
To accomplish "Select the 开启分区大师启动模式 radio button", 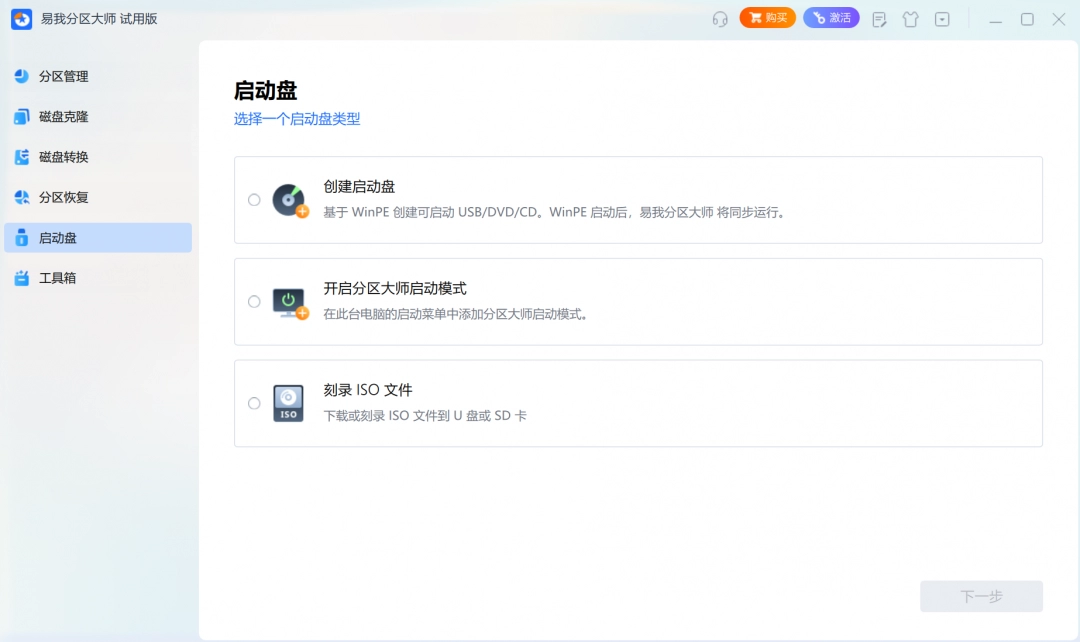I will (x=254, y=302).
